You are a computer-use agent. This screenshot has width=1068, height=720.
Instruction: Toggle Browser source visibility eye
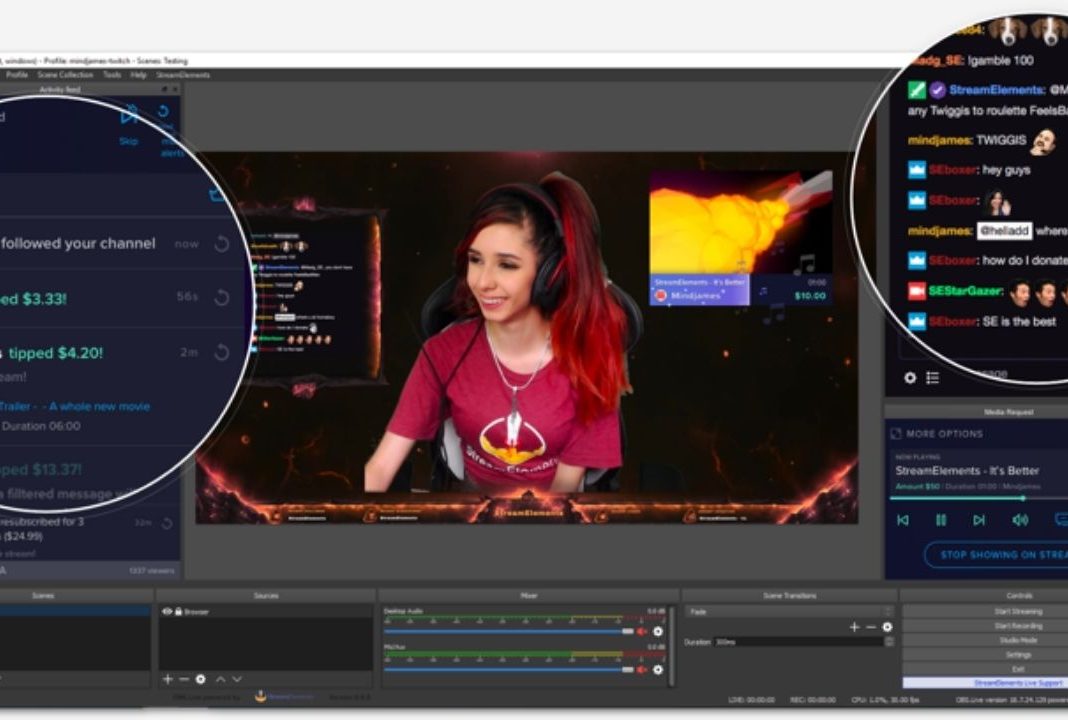point(167,612)
